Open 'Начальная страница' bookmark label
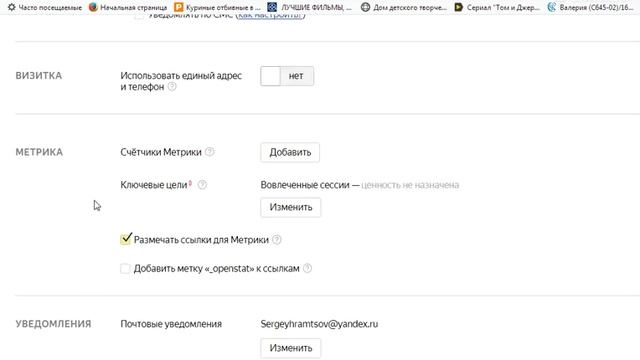Viewport: 640px width, 360px height. [133, 7]
